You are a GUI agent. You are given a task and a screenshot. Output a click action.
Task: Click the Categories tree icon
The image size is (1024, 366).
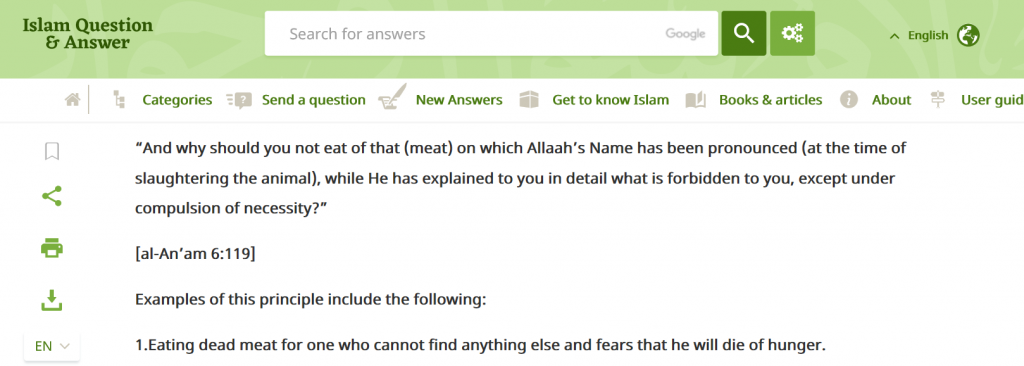pyautogui.click(x=119, y=100)
